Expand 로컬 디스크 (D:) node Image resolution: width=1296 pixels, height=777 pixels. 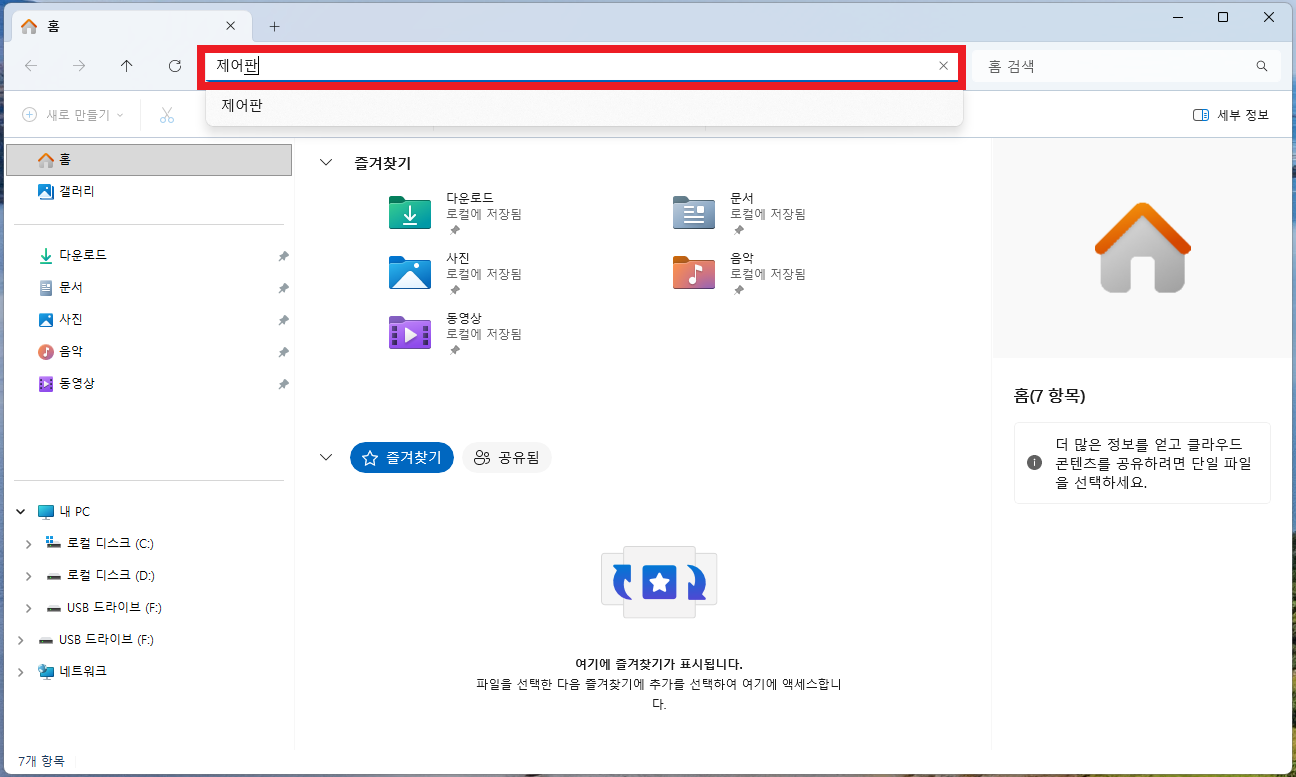[29, 576]
